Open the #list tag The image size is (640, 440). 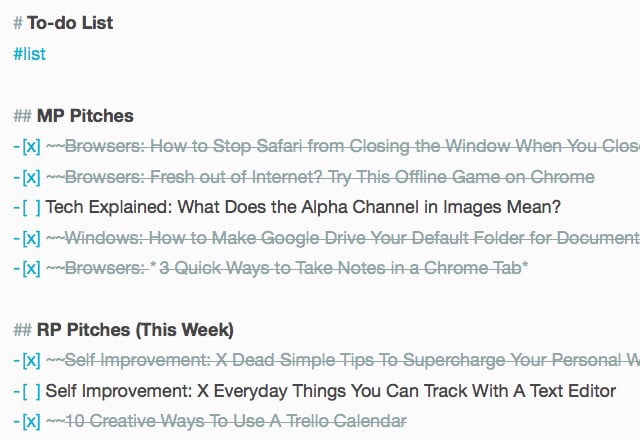29,54
